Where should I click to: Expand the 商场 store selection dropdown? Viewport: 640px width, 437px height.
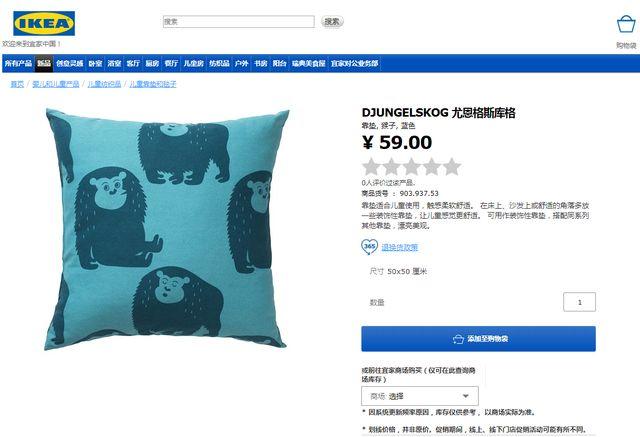click(x=420, y=396)
